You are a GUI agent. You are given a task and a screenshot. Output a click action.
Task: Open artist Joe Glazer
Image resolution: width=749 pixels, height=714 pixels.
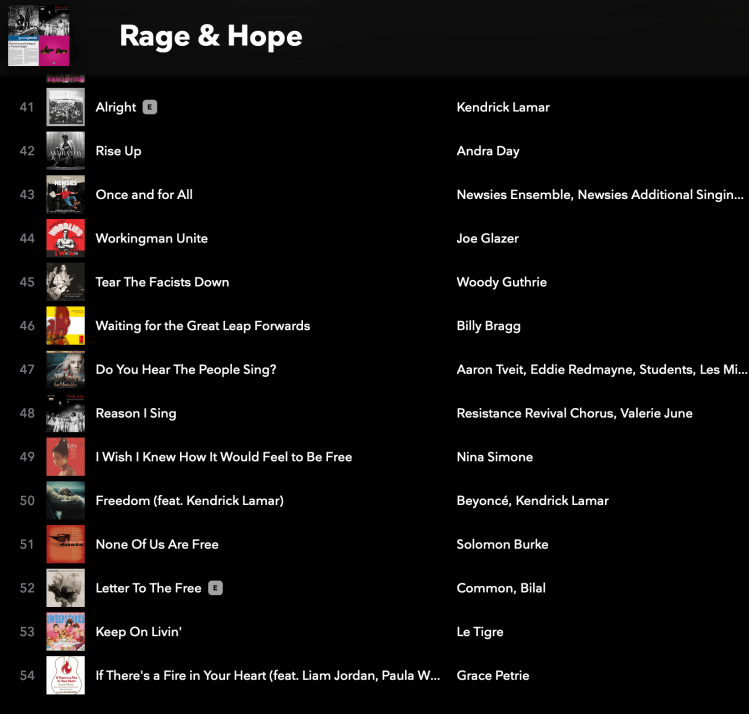tap(488, 238)
